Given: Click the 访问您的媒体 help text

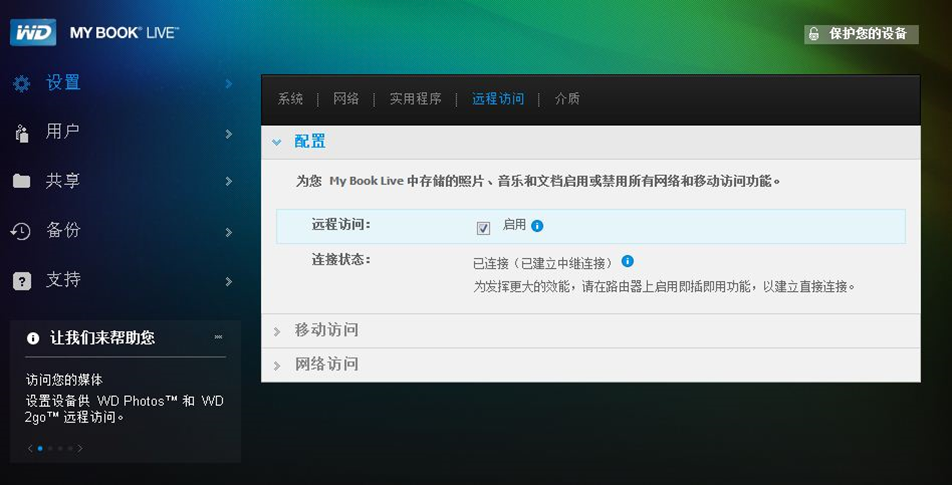Looking at the screenshot, I should 64,380.
